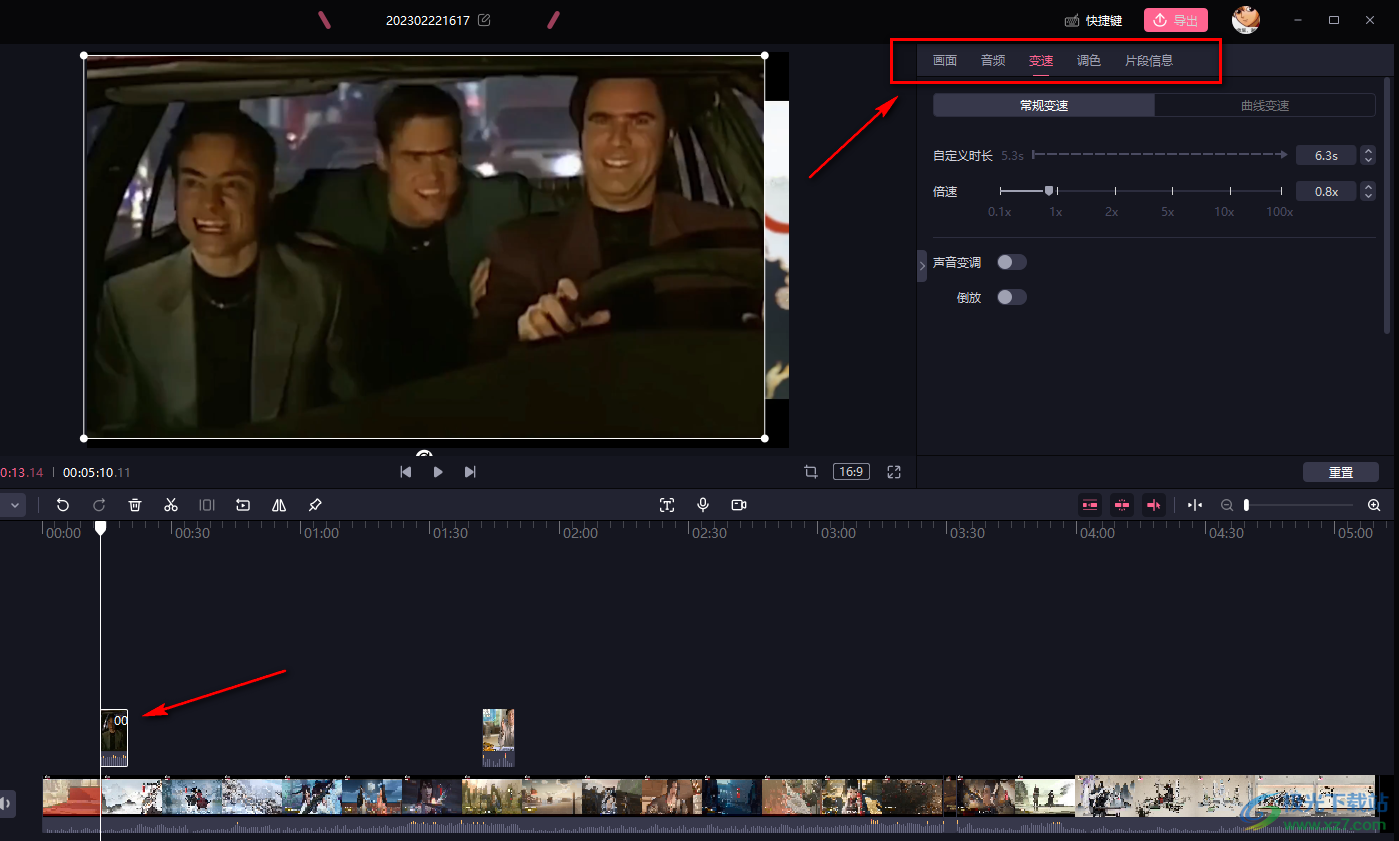Click the 6.3s custom duration field
Screen dimensions: 1399x841
click(x=1326, y=155)
